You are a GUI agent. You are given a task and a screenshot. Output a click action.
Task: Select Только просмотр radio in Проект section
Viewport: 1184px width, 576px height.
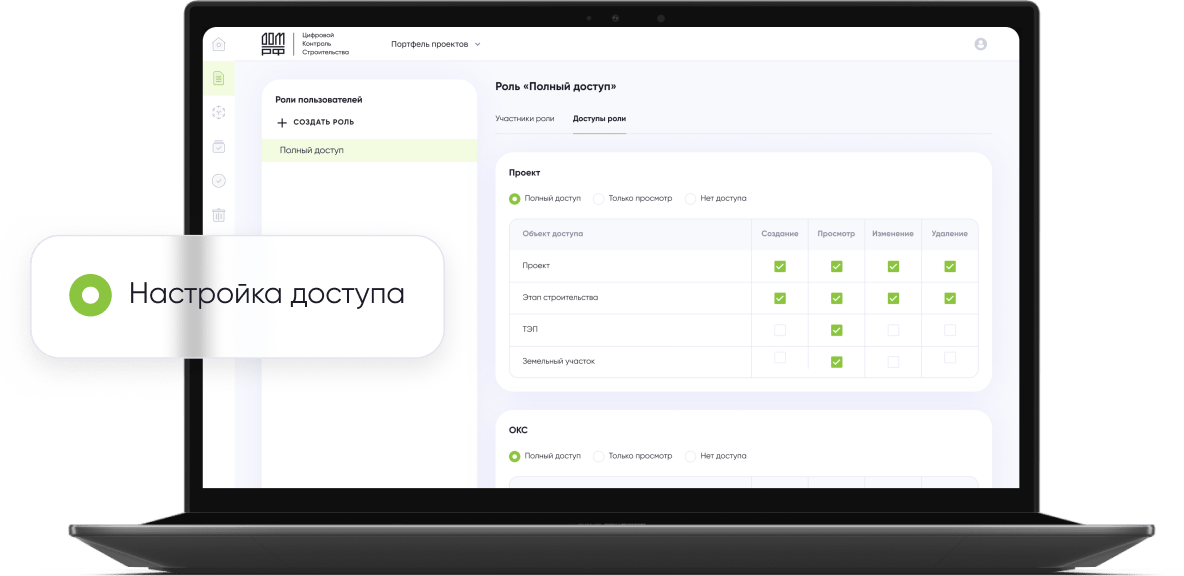599,199
